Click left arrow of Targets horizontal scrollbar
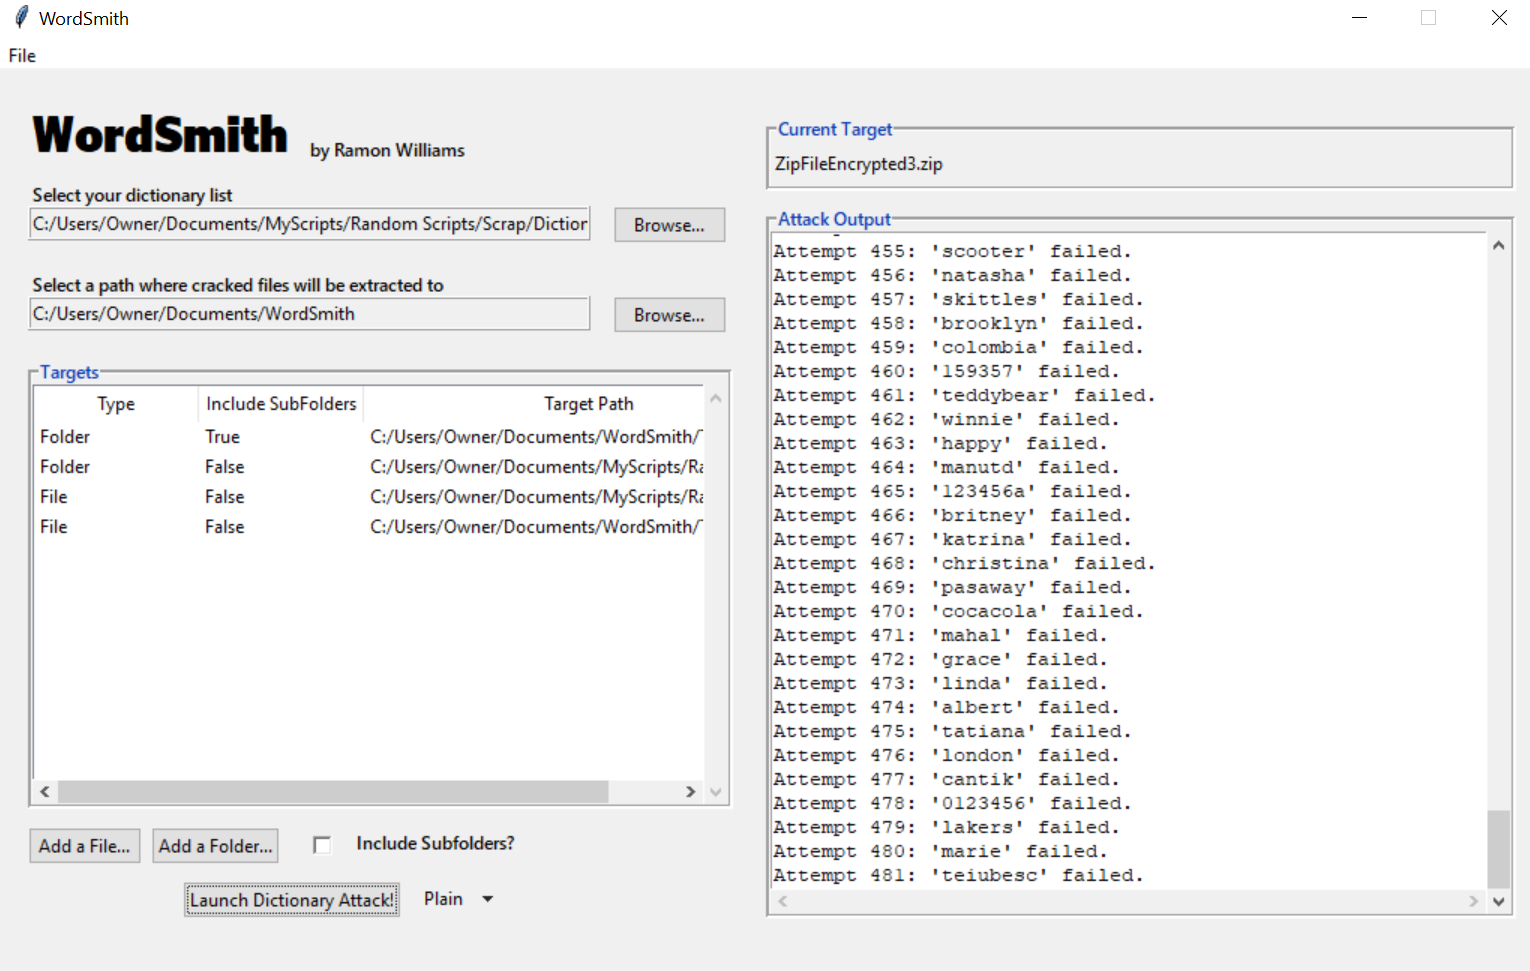 (x=45, y=792)
